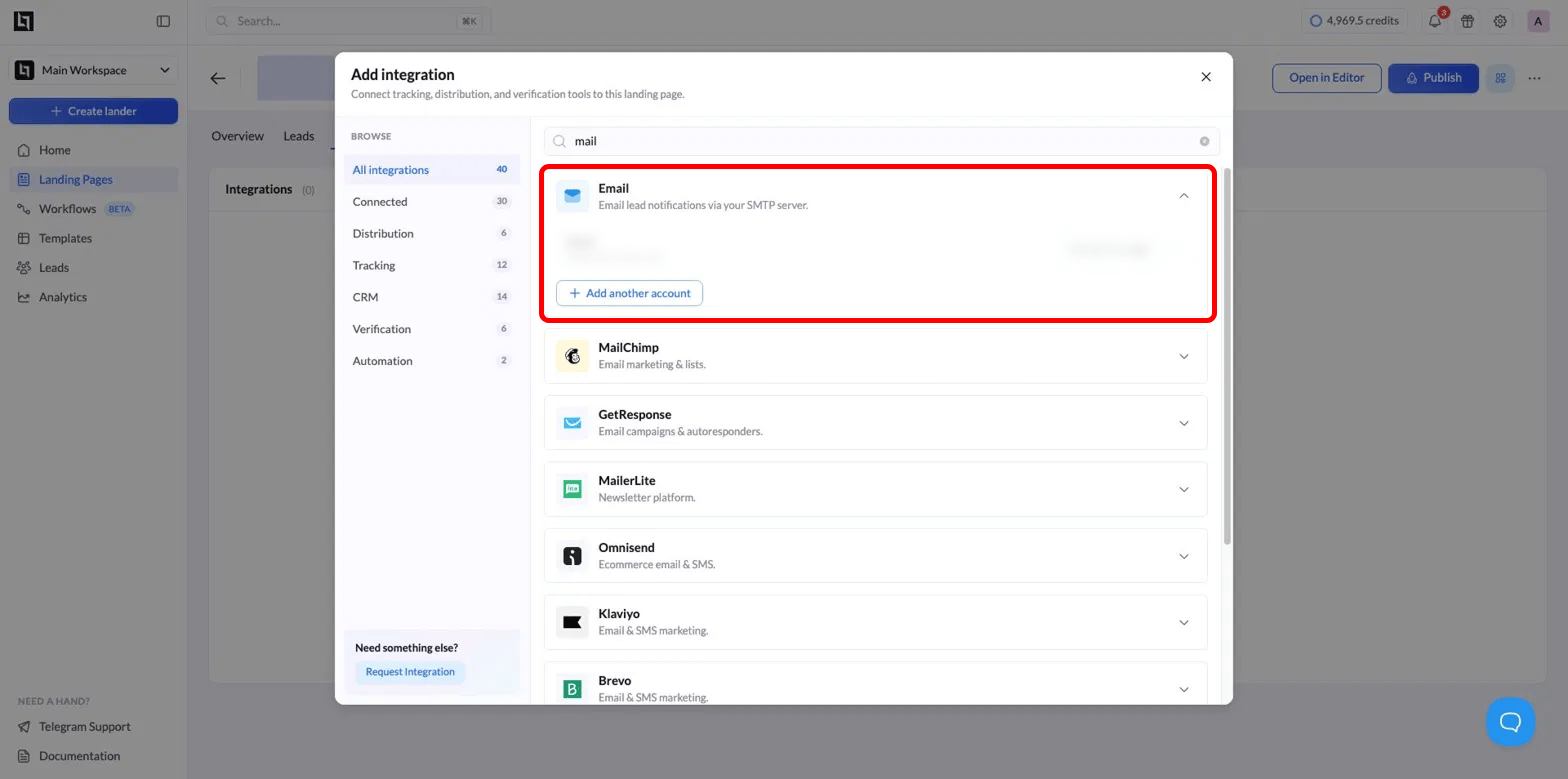Click the back arrow on the page
1568x779 pixels.
click(x=218, y=78)
